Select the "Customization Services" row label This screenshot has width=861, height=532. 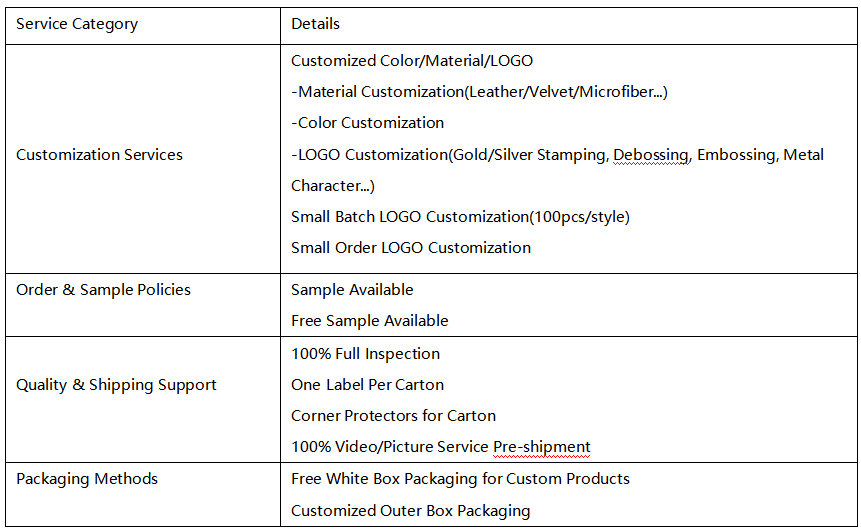(x=99, y=155)
